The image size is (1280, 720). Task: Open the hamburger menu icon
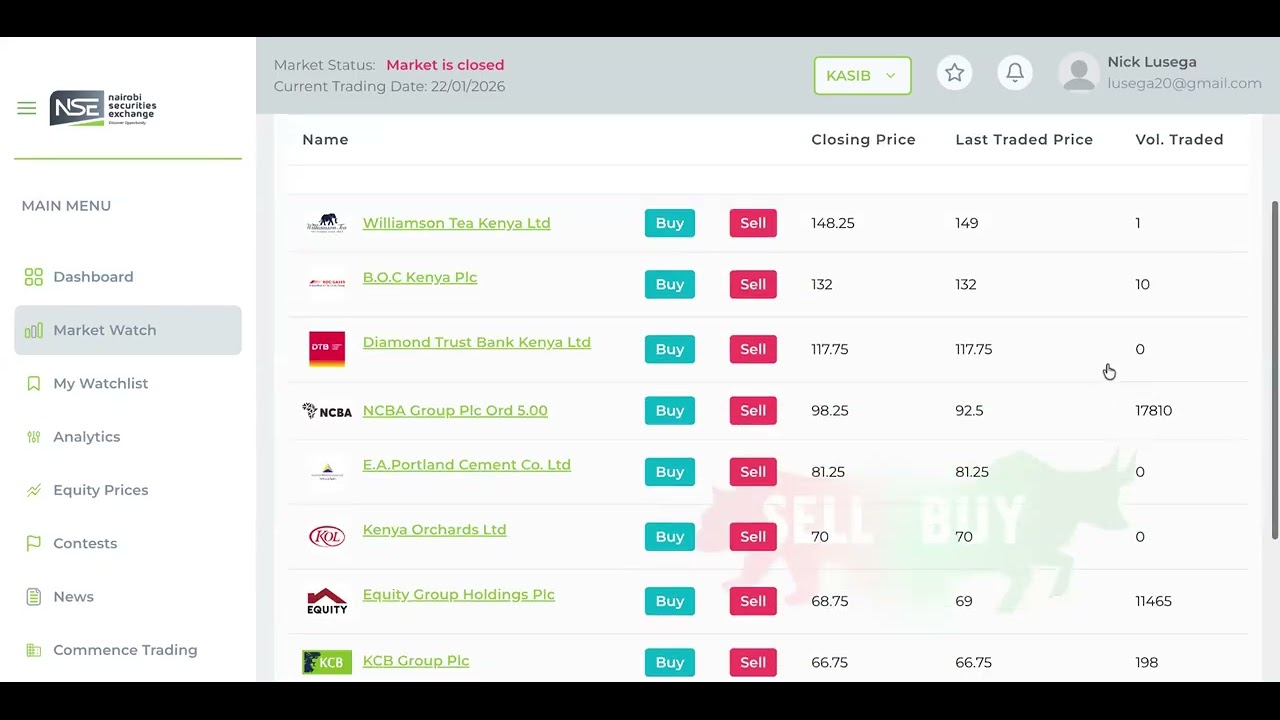27,108
